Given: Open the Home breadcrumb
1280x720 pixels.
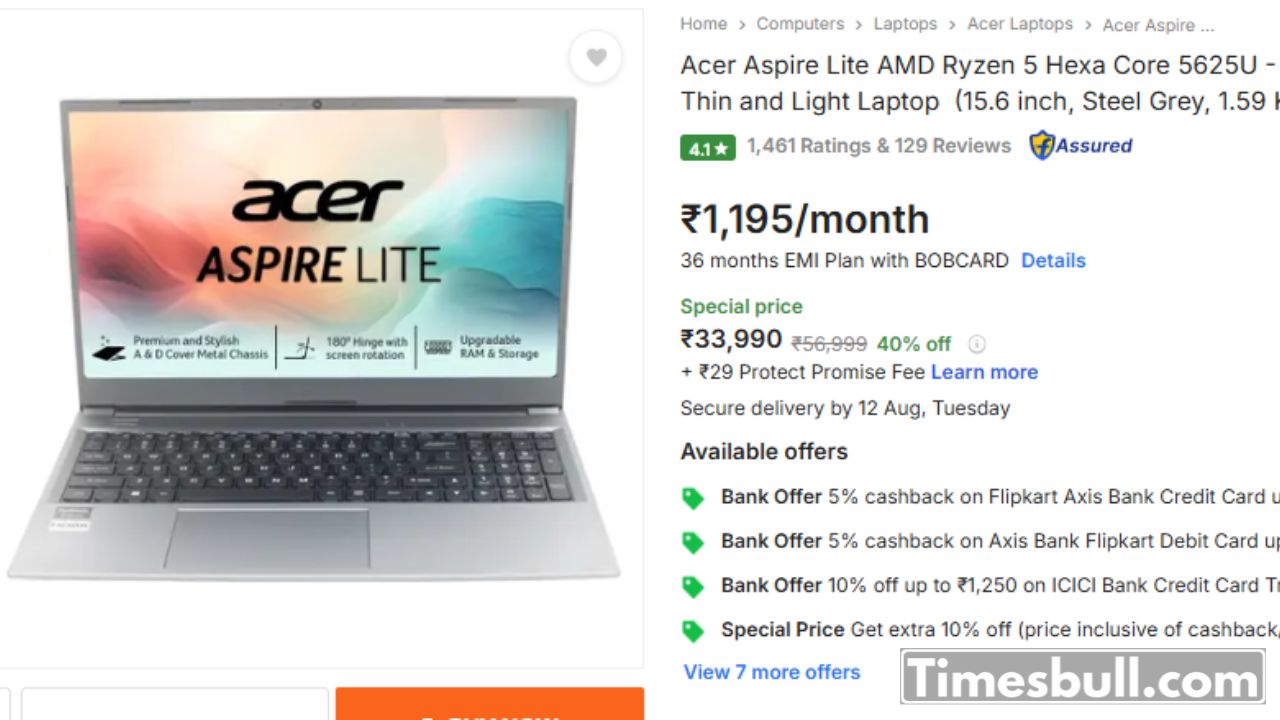Looking at the screenshot, I should click(704, 24).
